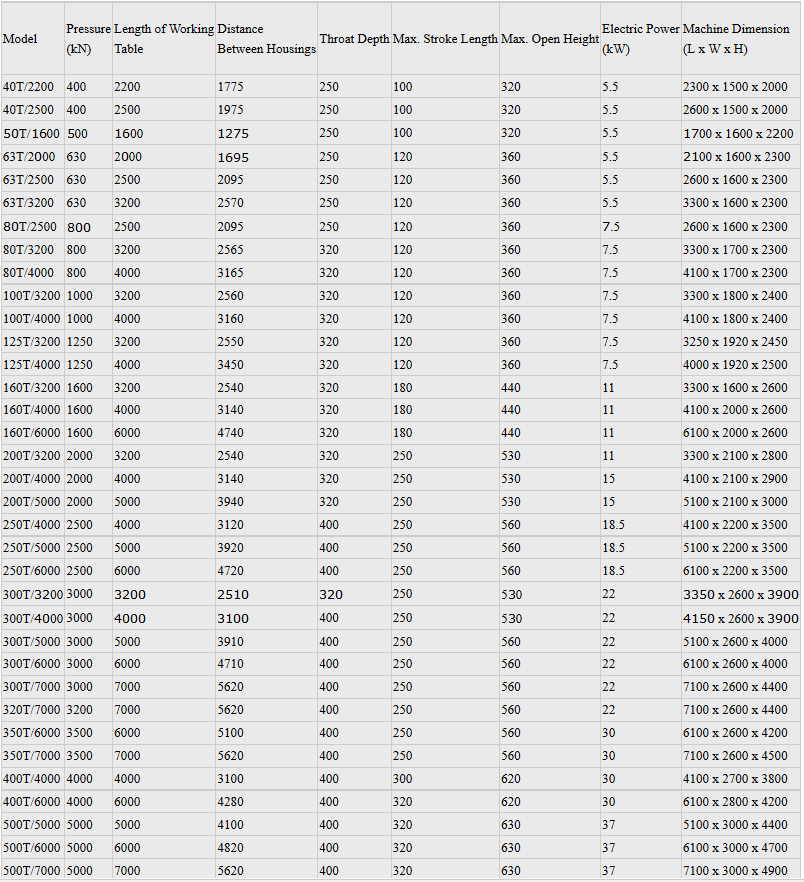Click the Max. Open Height header
Image resolution: width=804 pixels, height=882 pixels.
550,39
